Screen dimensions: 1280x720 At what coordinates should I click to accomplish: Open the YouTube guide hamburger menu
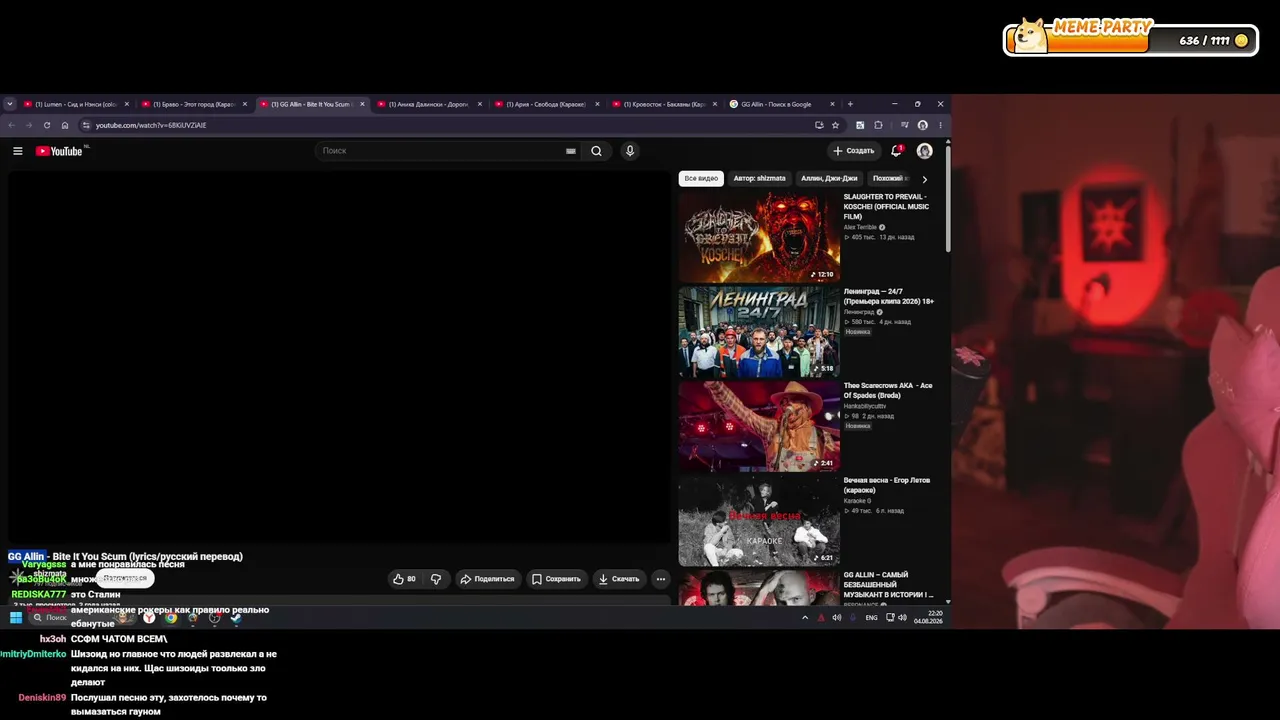pos(18,151)
